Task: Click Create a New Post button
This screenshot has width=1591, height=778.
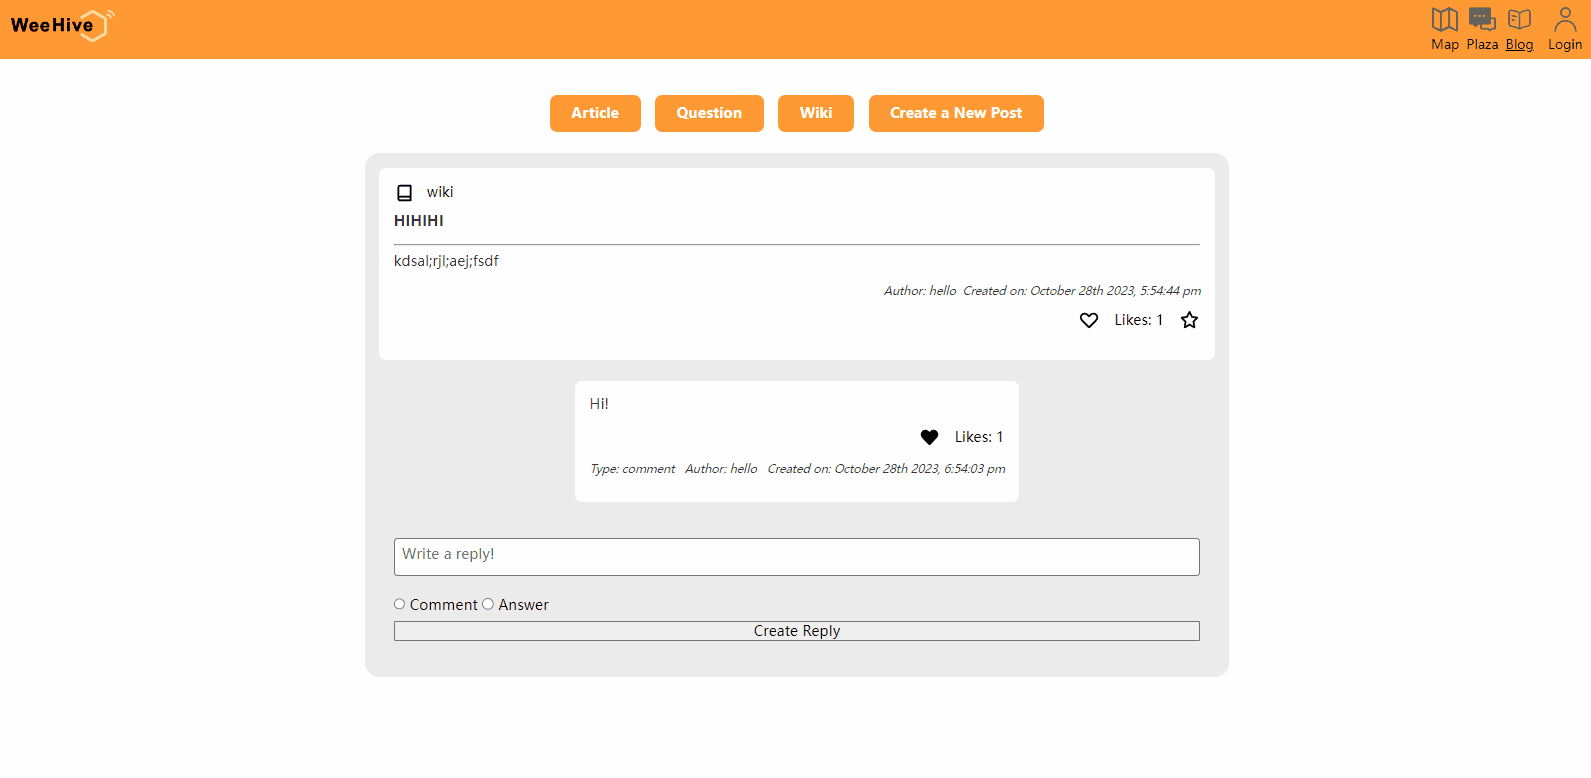Action: pyautogui.click(x=956, y=113)
